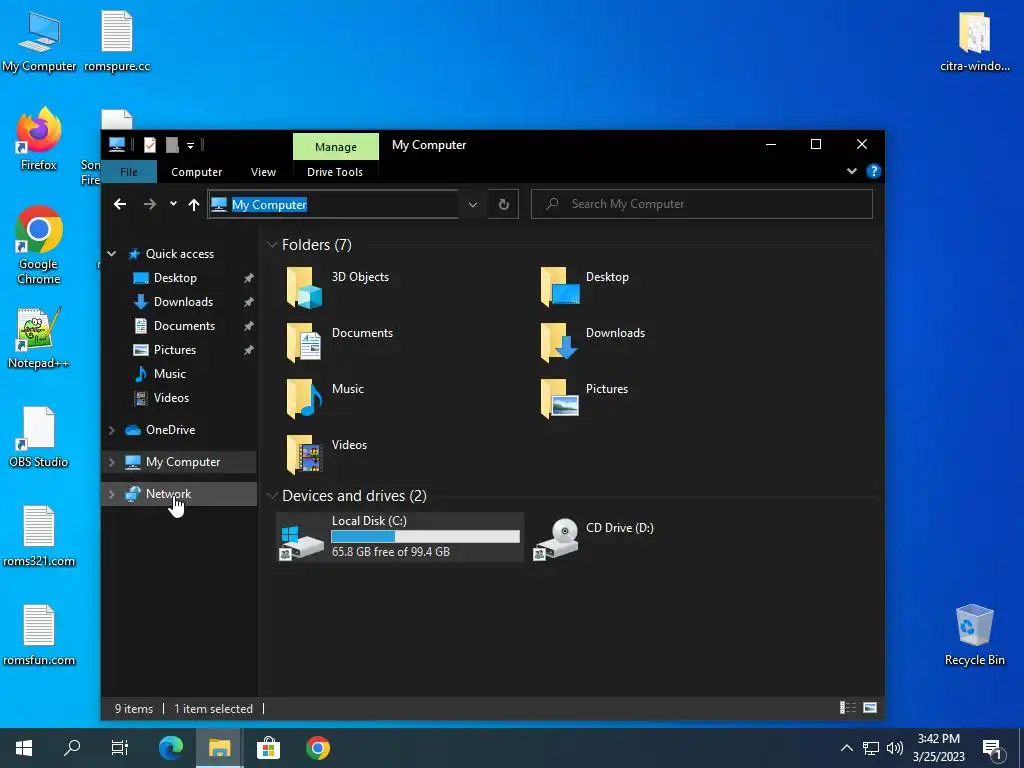
Task: Click the 3:42 PM taskbar clock
Action: (x=938, y=739)
